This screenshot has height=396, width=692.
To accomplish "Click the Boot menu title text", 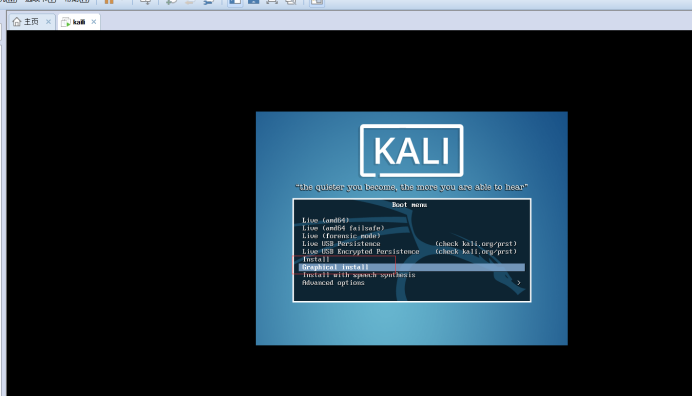I will [x=409, y=205].
